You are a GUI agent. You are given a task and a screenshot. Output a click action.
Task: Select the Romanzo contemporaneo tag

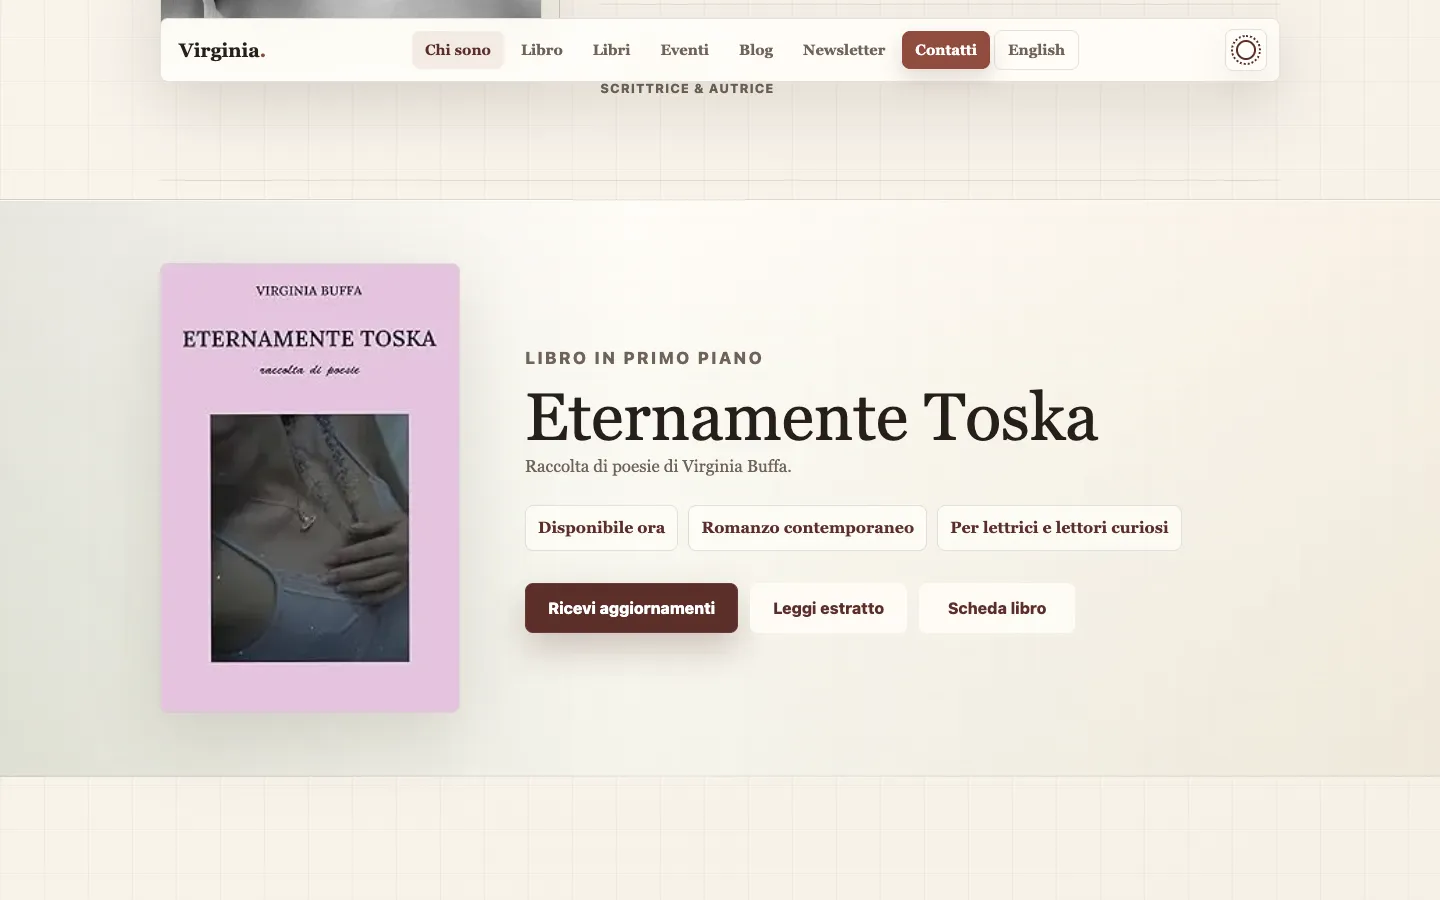tap(807, 528)
